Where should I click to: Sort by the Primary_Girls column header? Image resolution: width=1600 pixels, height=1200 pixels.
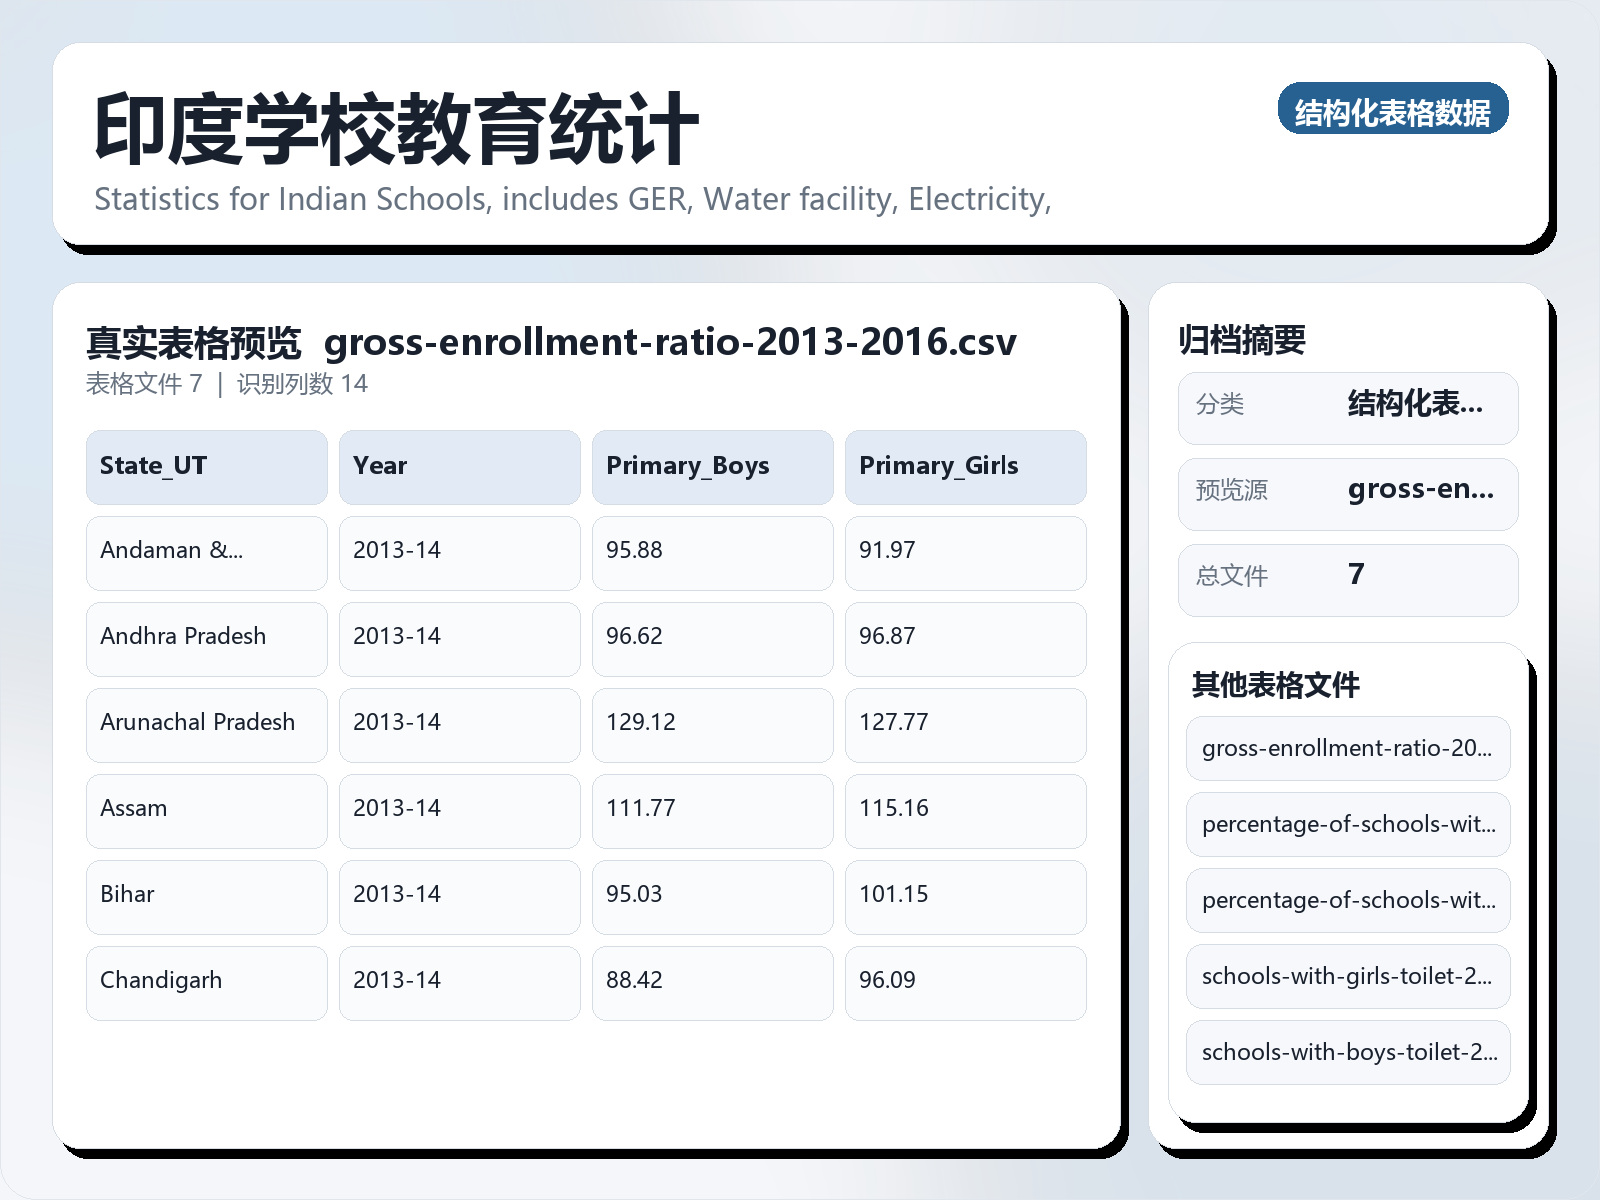(x=965, y=466)
